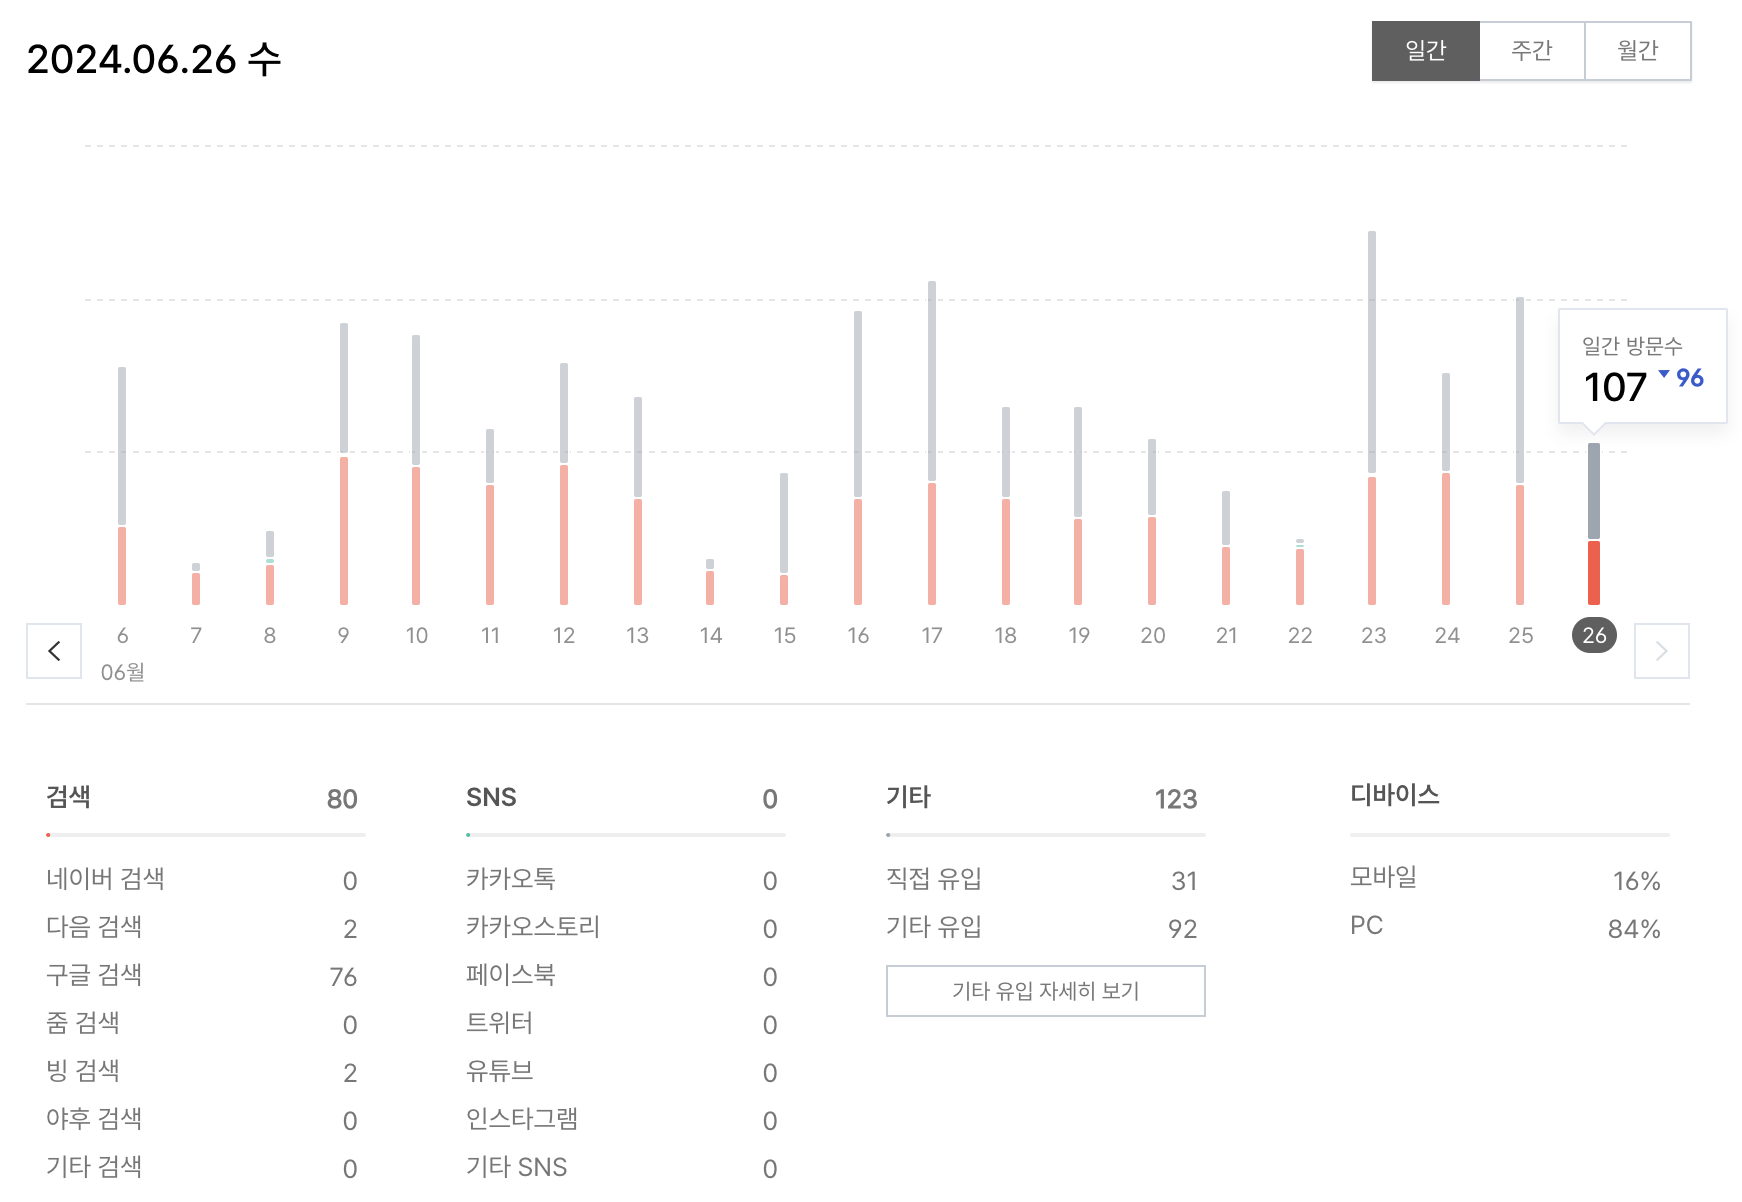This screenshot has width=1742, height=1202.
Task: Click the 모바일 device row
Action: (1509, 878)
